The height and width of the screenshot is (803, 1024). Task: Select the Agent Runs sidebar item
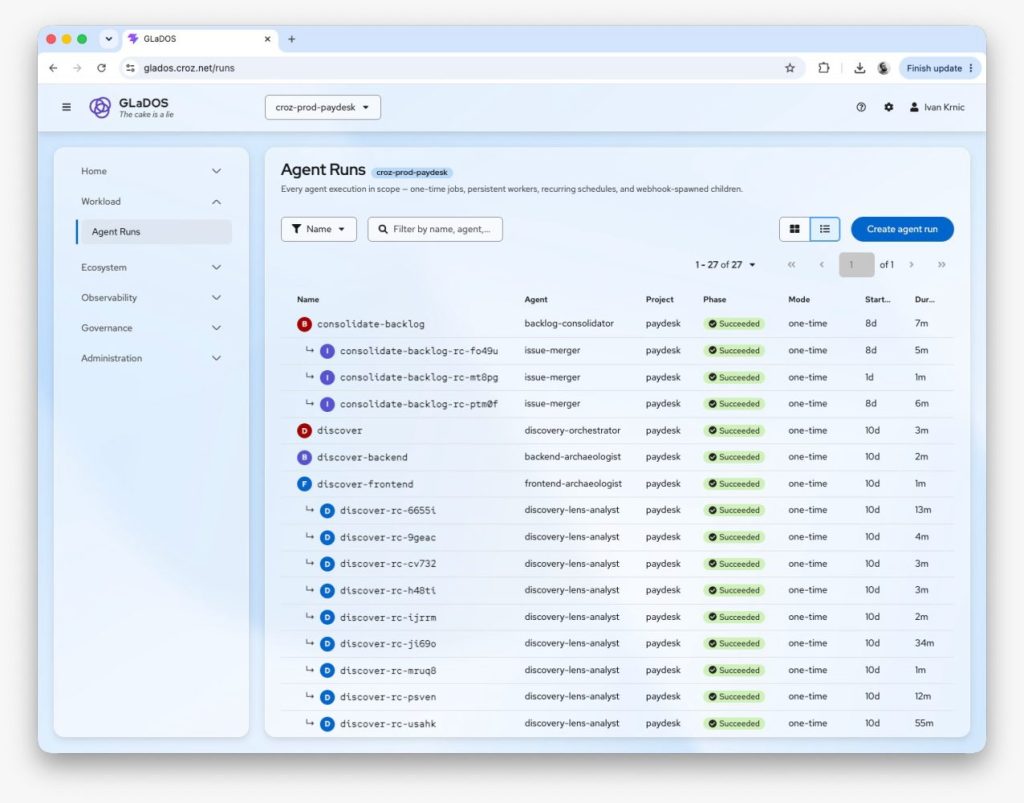coord(154,232)
